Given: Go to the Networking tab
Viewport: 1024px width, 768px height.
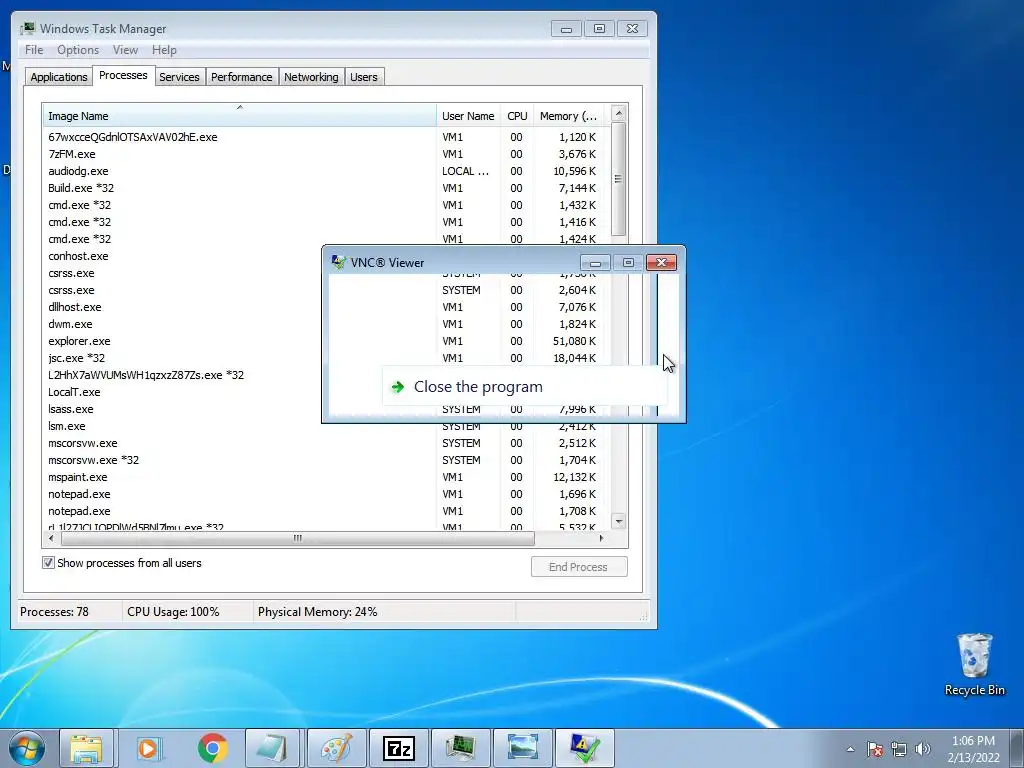Looking at the screenshot, I should click(x=311, y=77).
